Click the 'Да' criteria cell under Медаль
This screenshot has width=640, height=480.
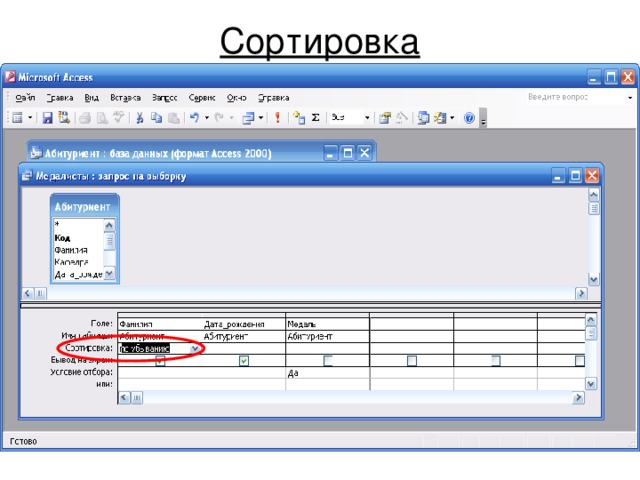click(328, 373)
